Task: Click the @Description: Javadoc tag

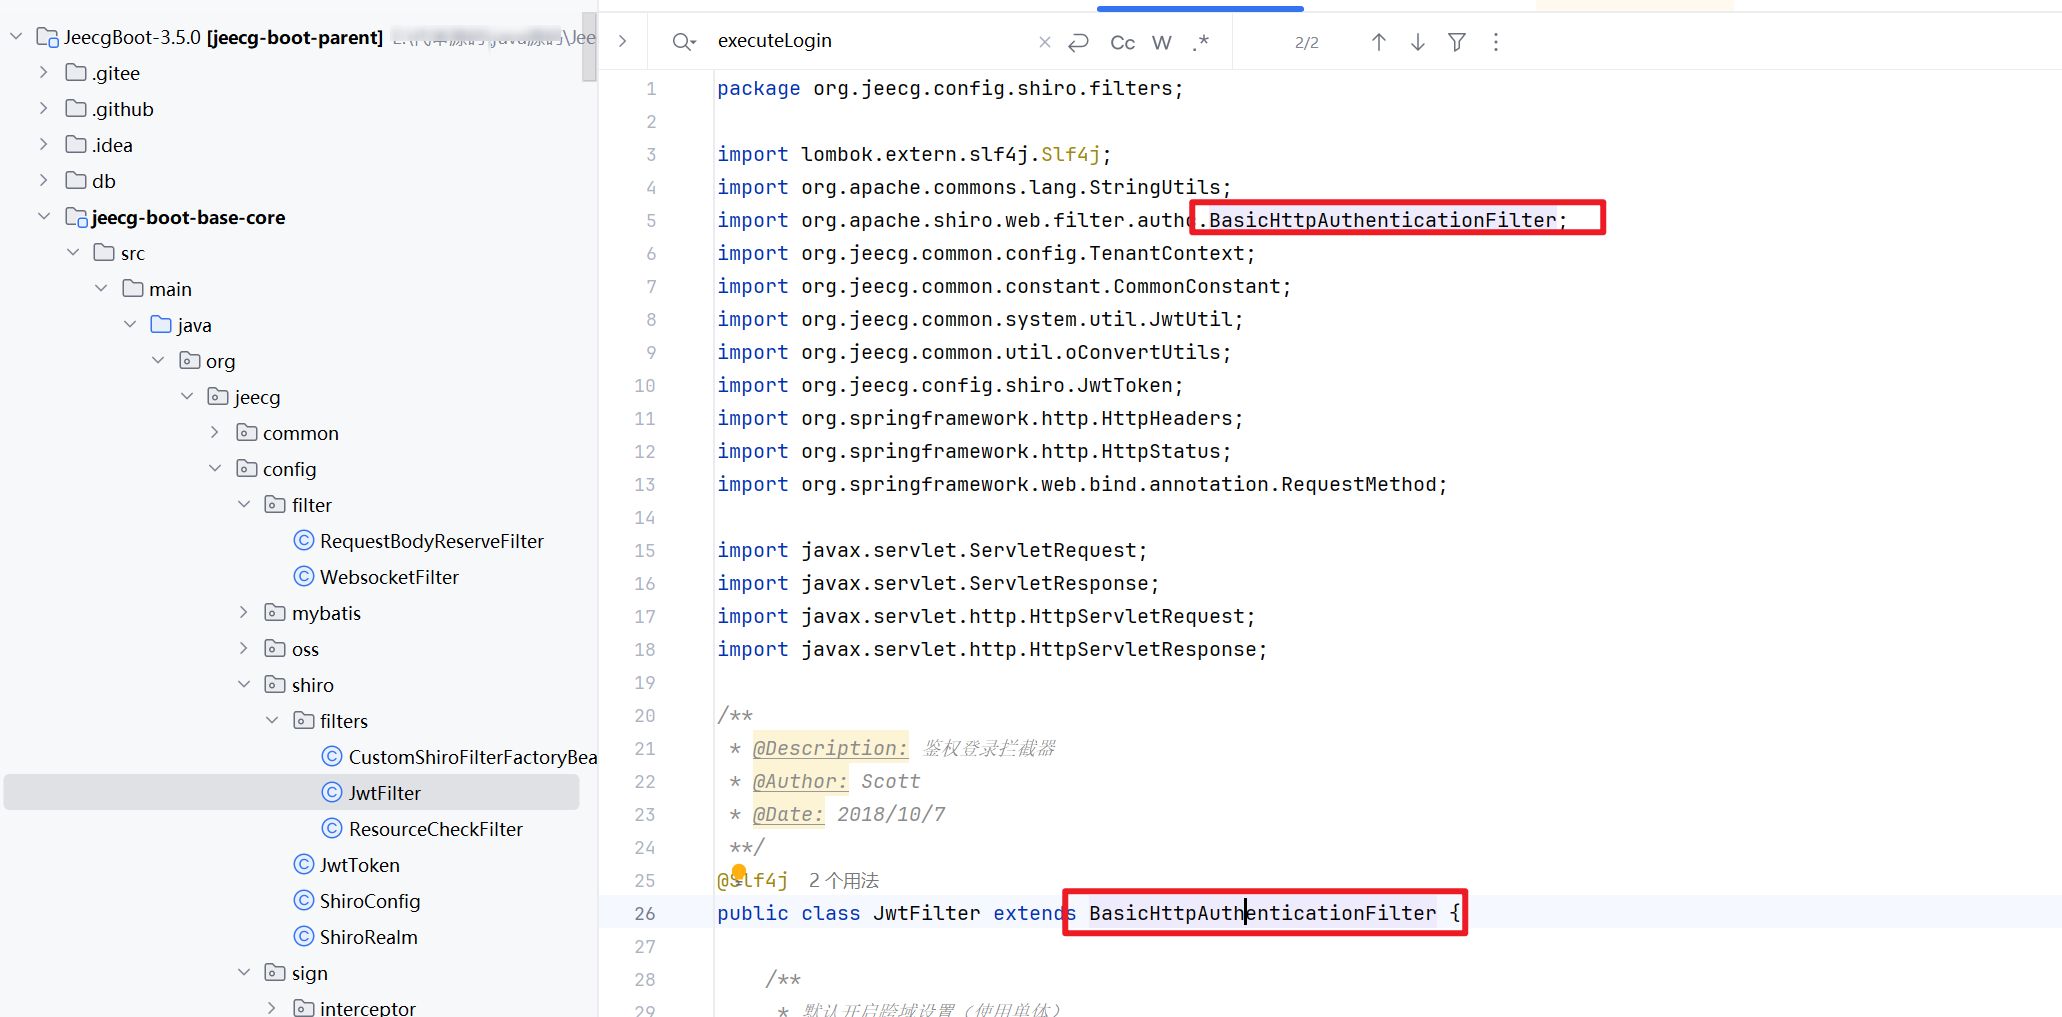Action: (x=829, y=748)
